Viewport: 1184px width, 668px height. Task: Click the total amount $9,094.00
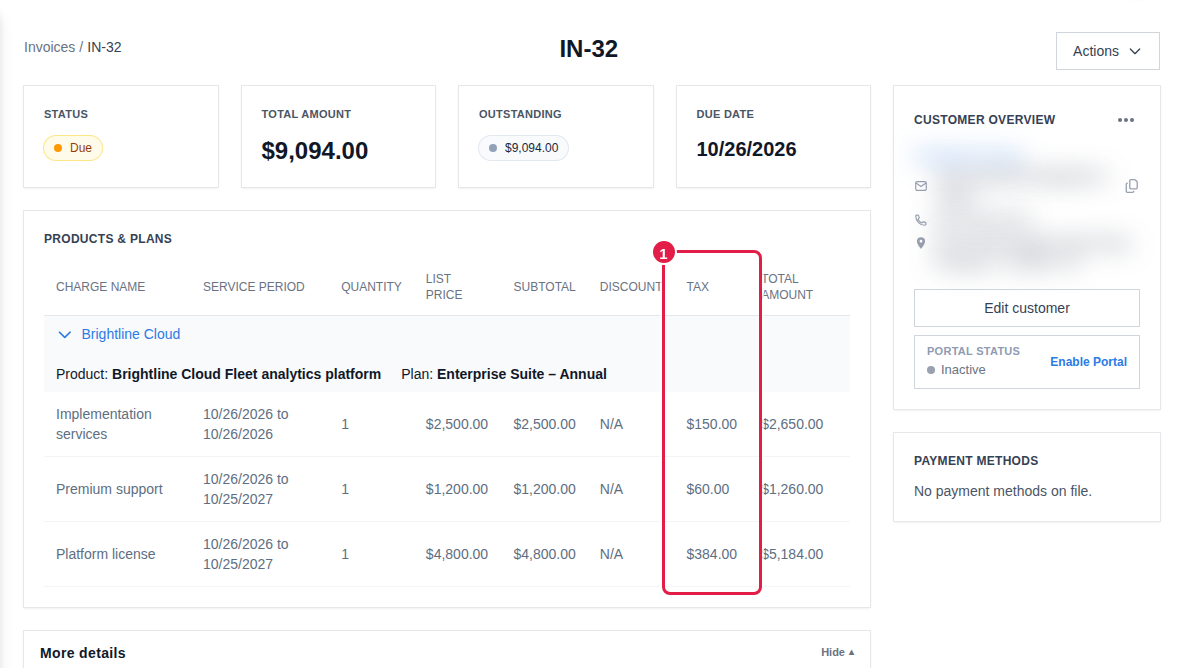coord(315,151)
